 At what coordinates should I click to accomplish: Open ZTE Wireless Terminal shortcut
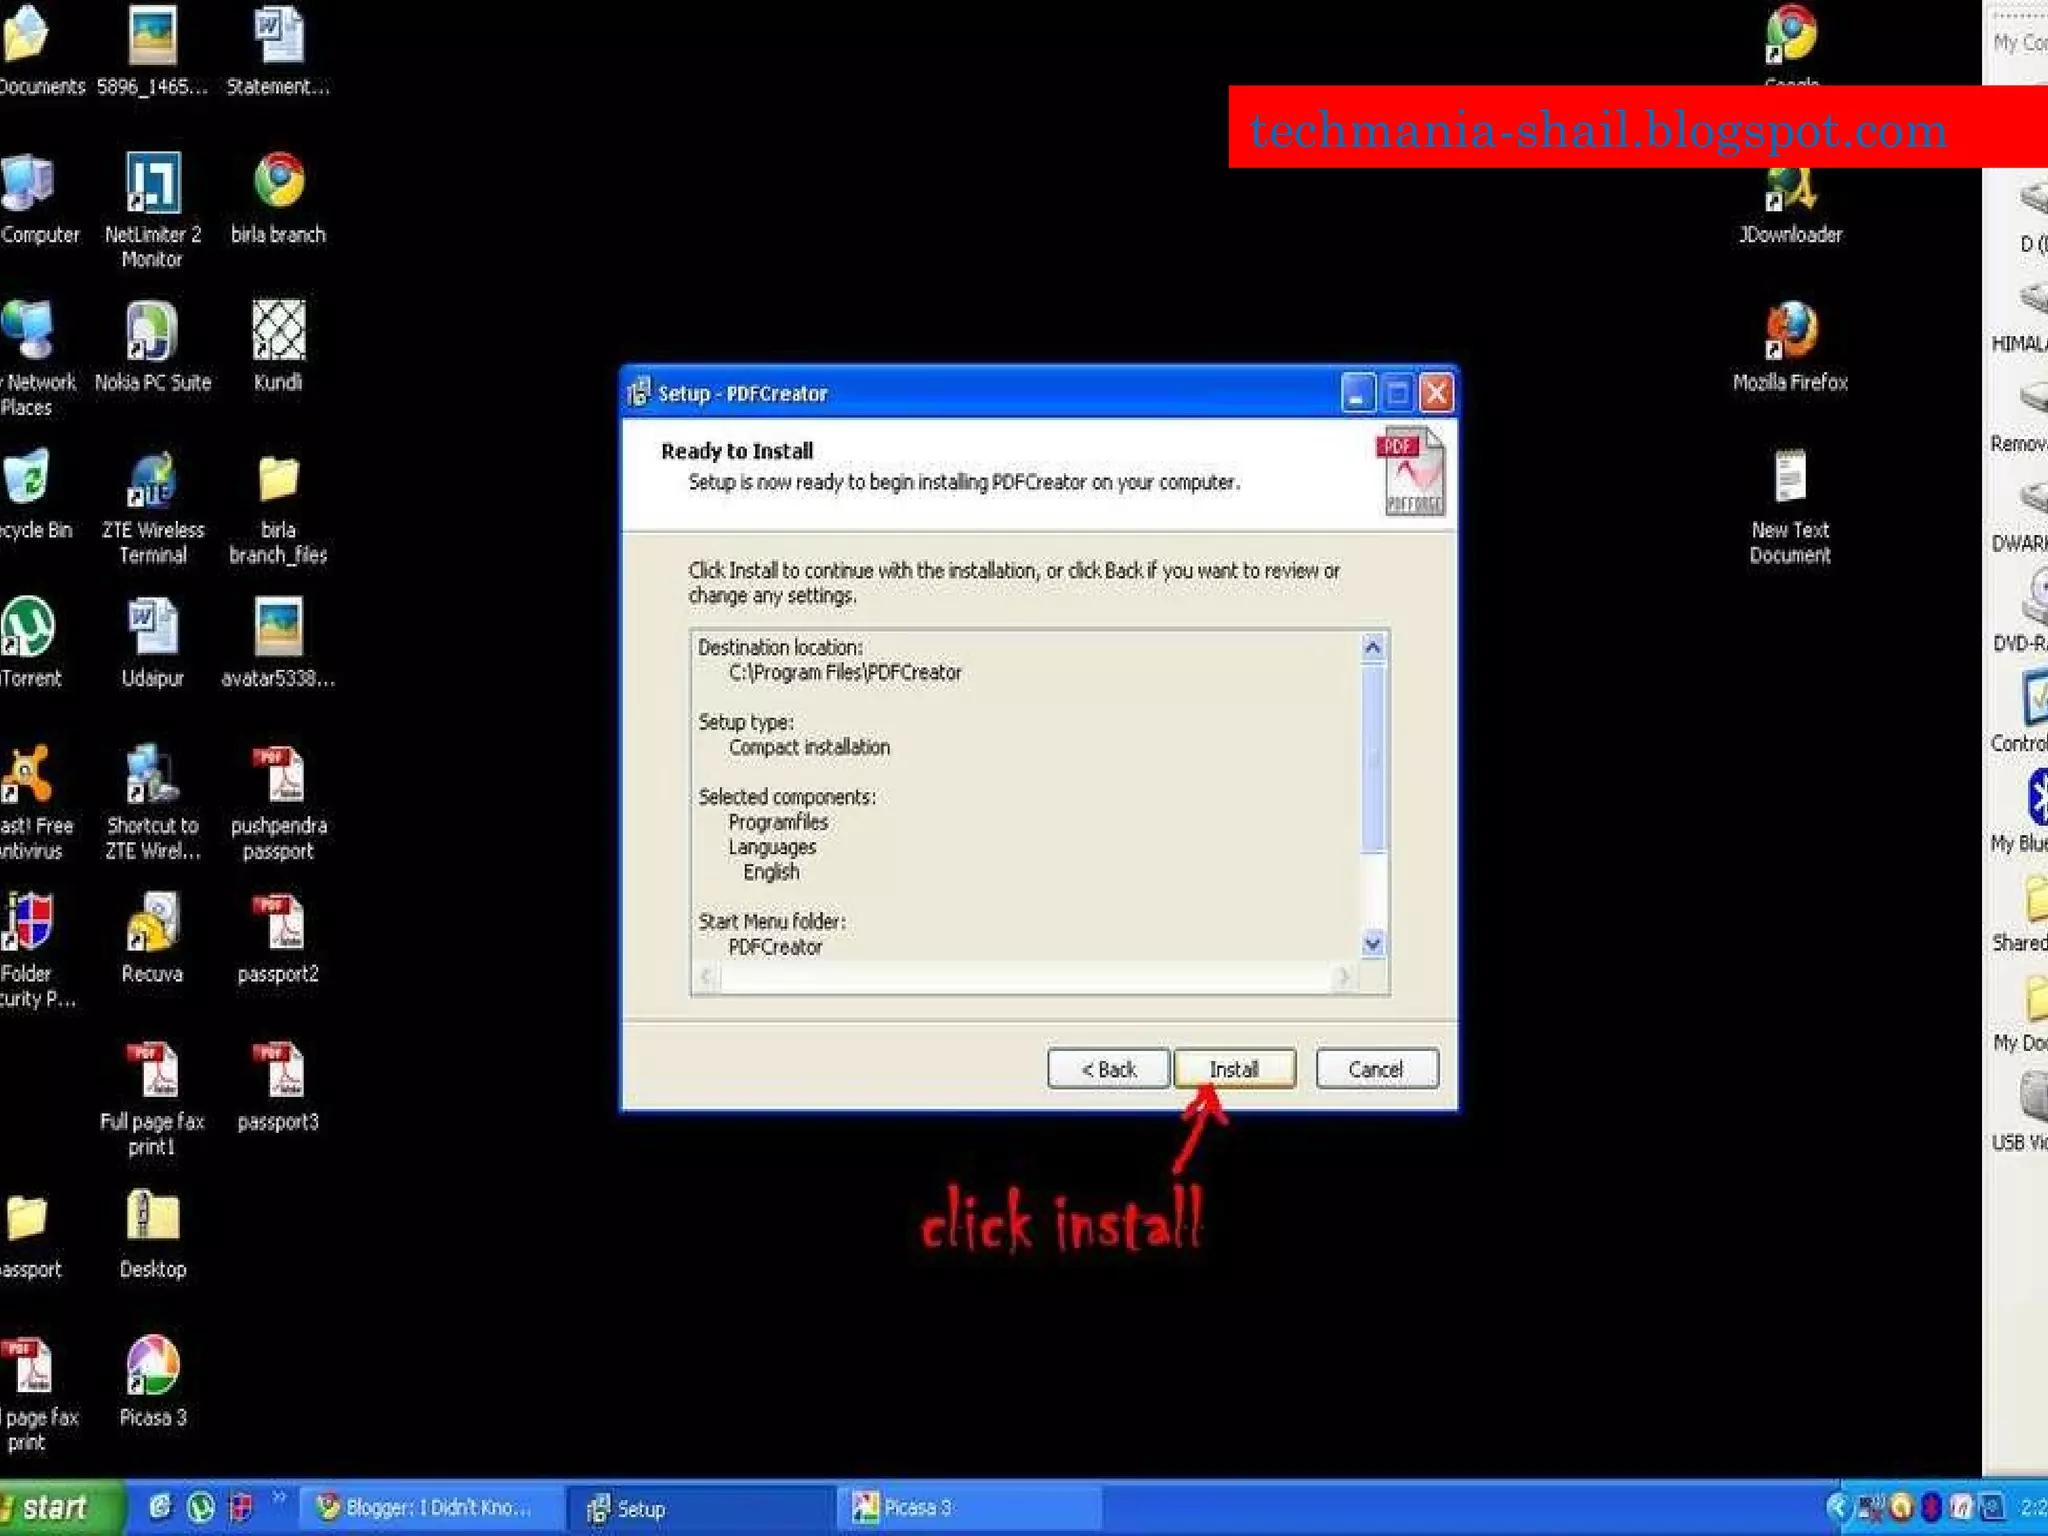click(152, 482)
